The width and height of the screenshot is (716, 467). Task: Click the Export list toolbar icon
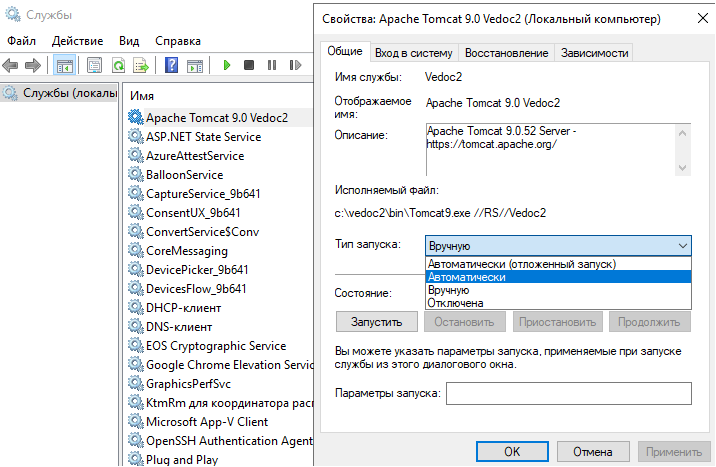141,65
